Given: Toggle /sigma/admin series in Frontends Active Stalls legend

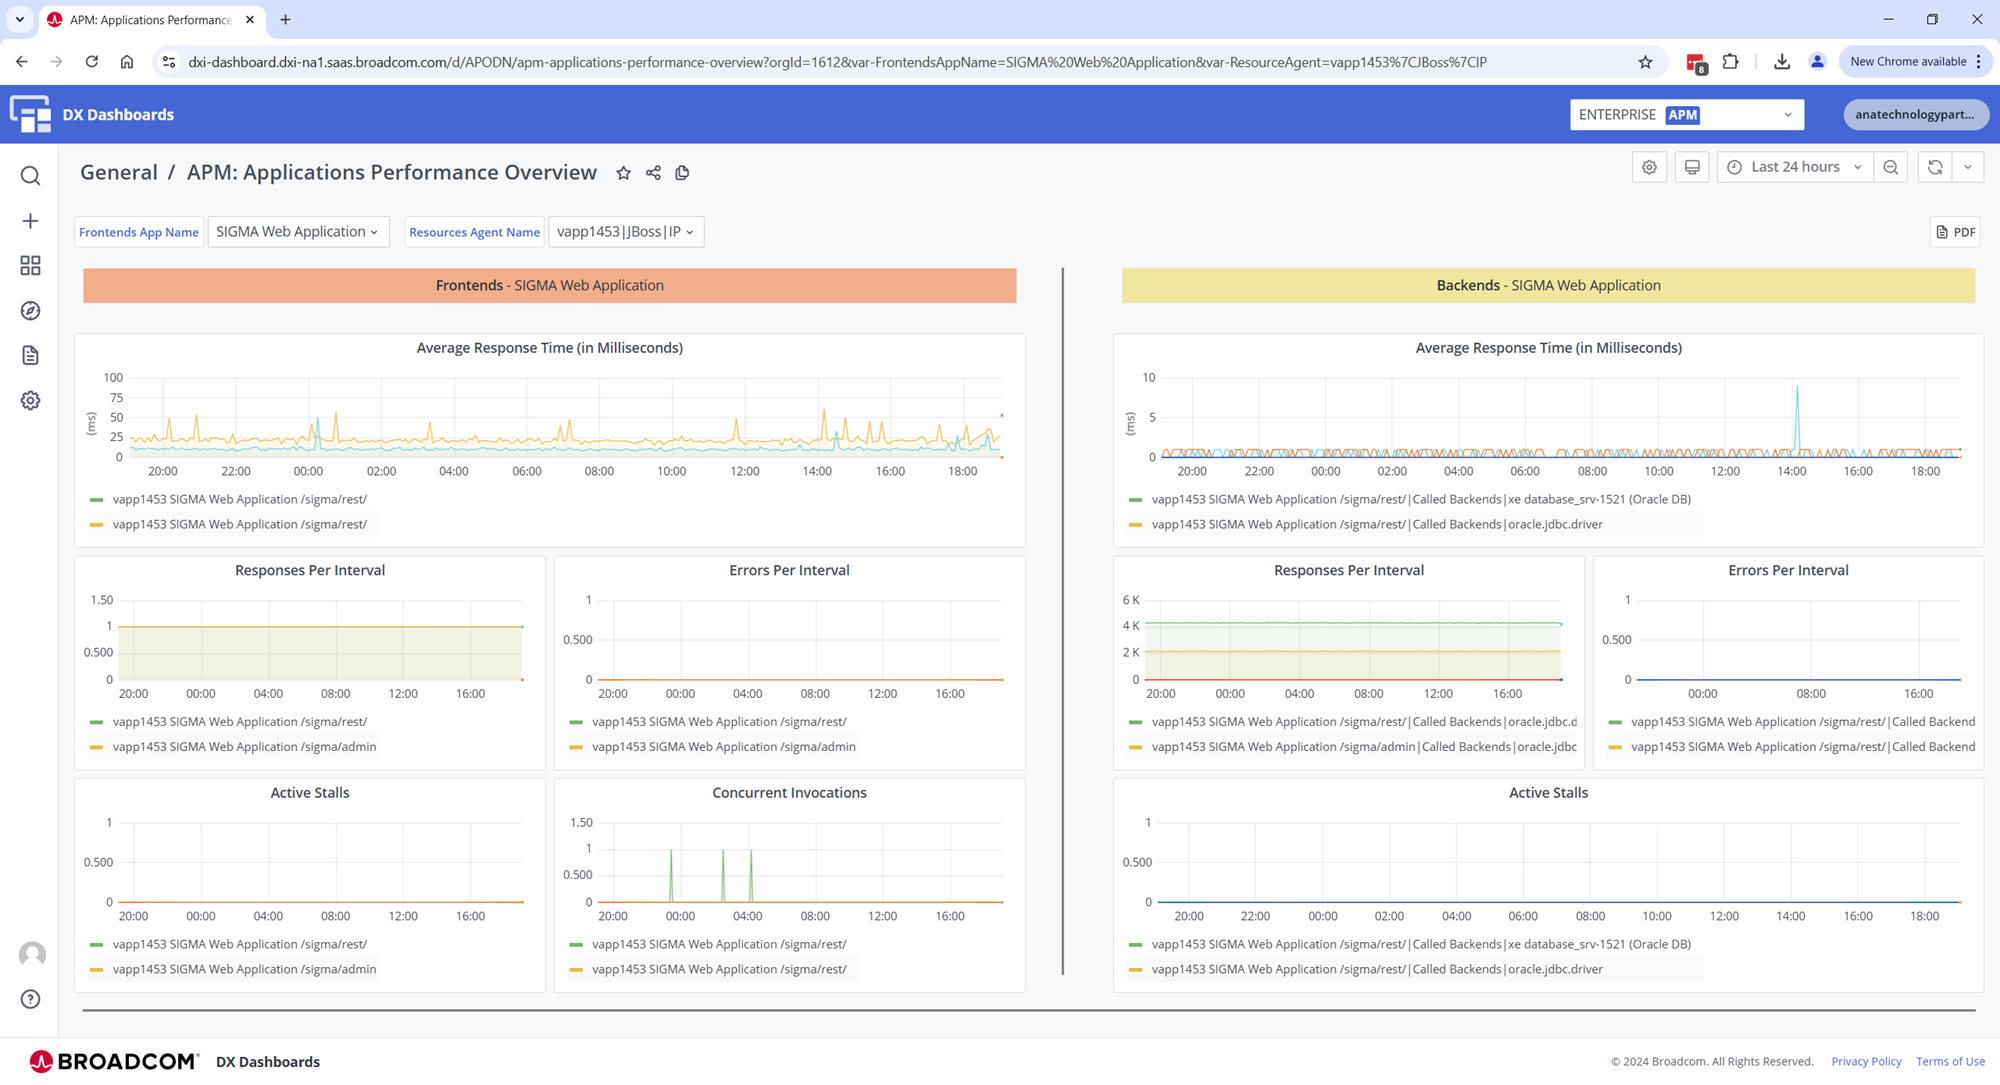Looking at the screenshot, I should coord(244,969).
